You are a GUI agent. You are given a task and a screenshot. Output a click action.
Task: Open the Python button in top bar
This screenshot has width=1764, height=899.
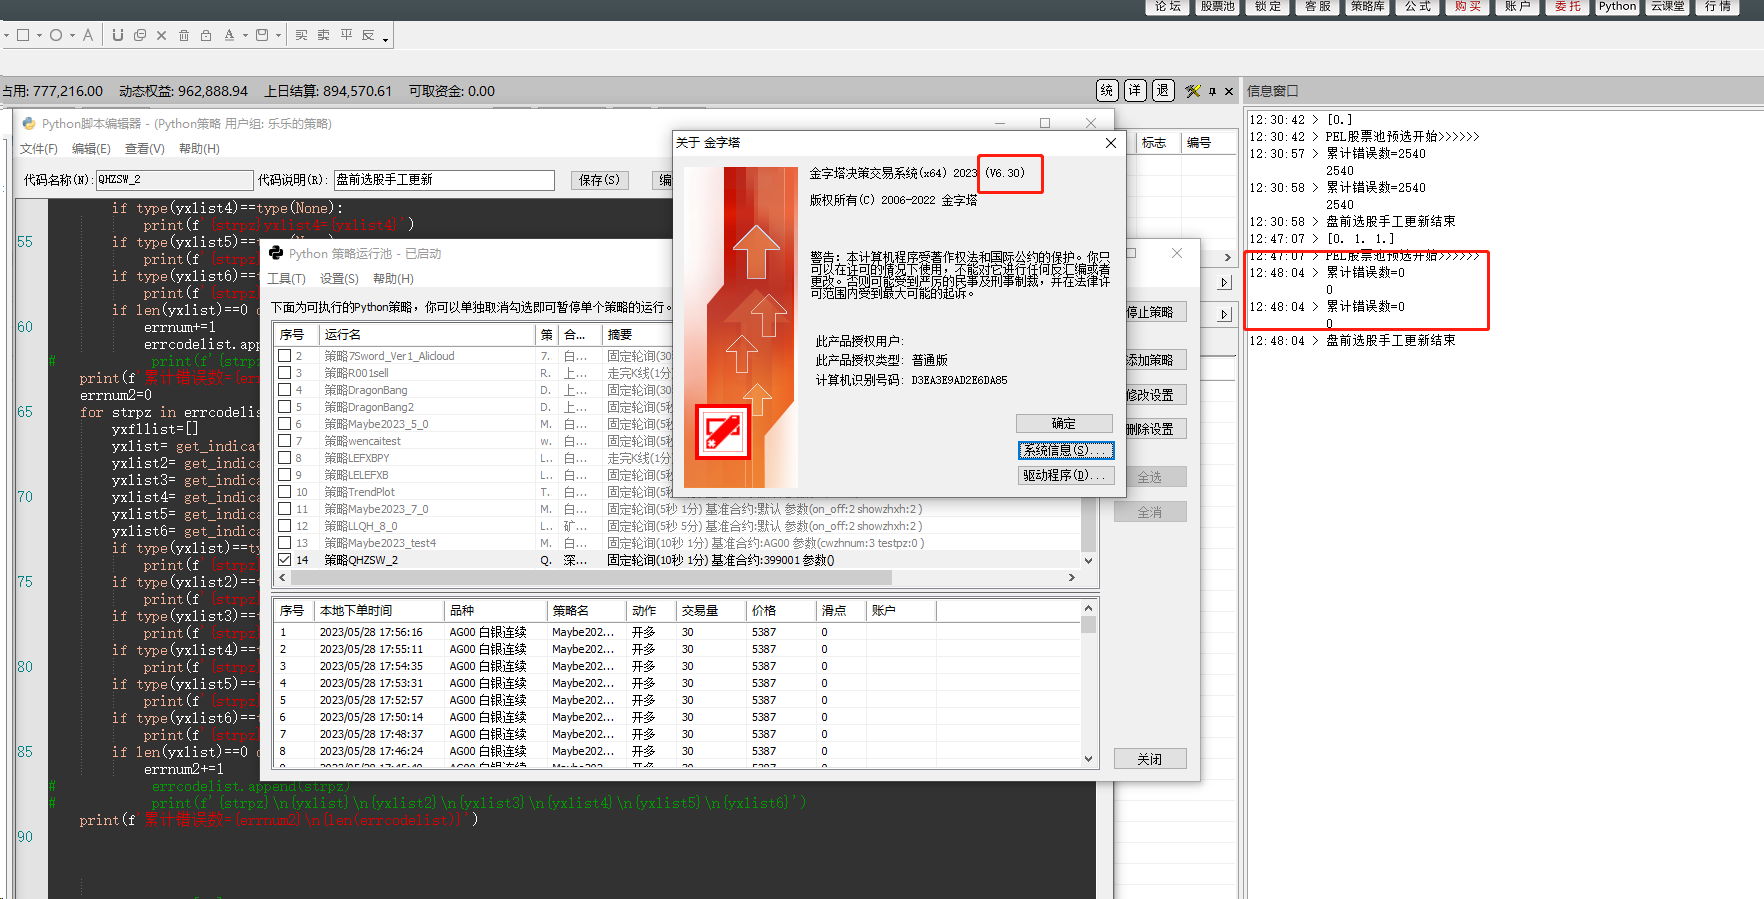(1617, 6)
